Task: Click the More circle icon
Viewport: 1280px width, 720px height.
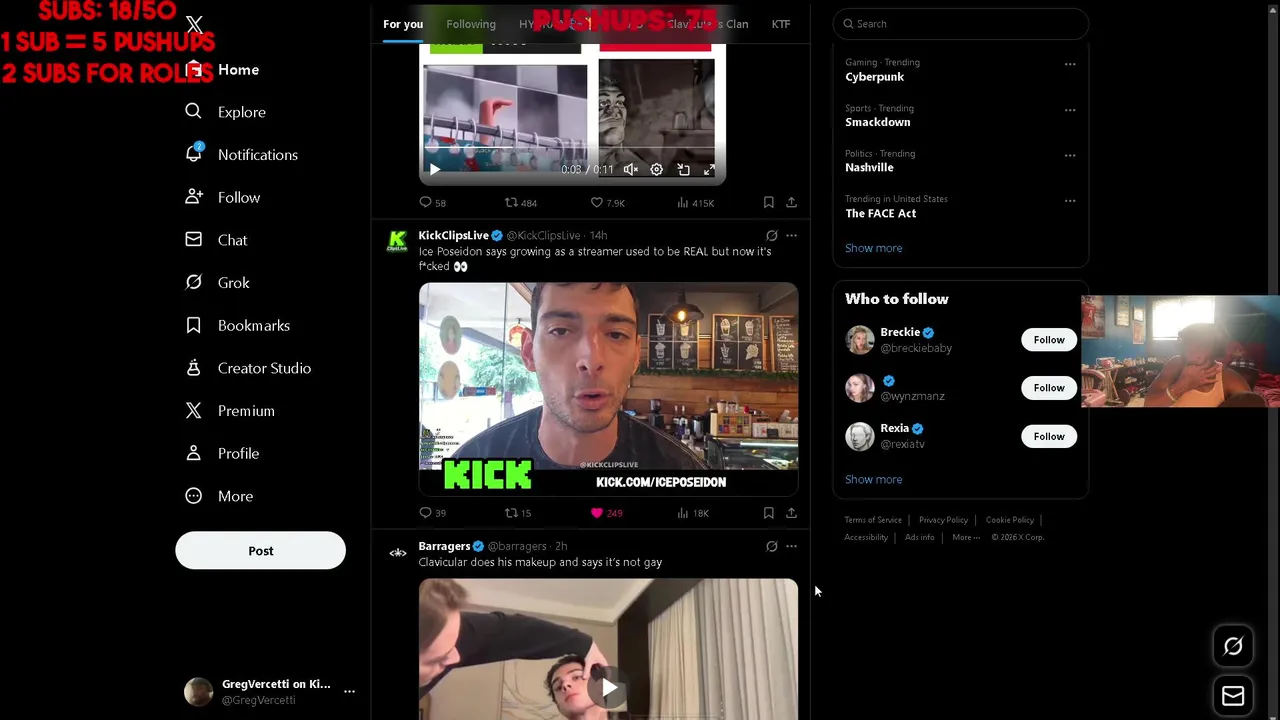Action: point(193,496)
